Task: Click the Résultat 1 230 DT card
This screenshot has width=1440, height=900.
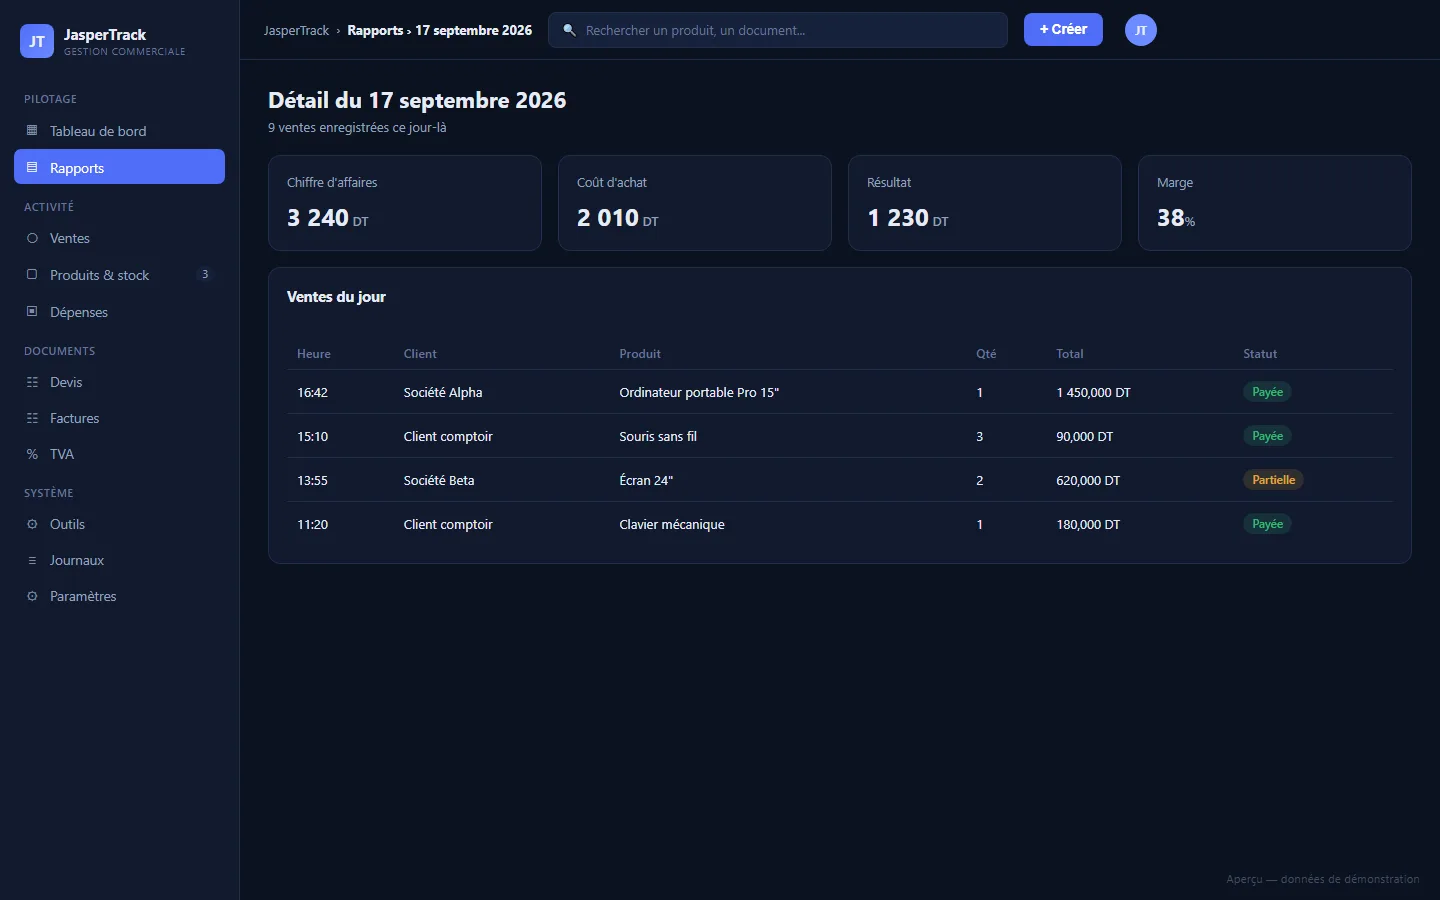Action: [985, 203]
